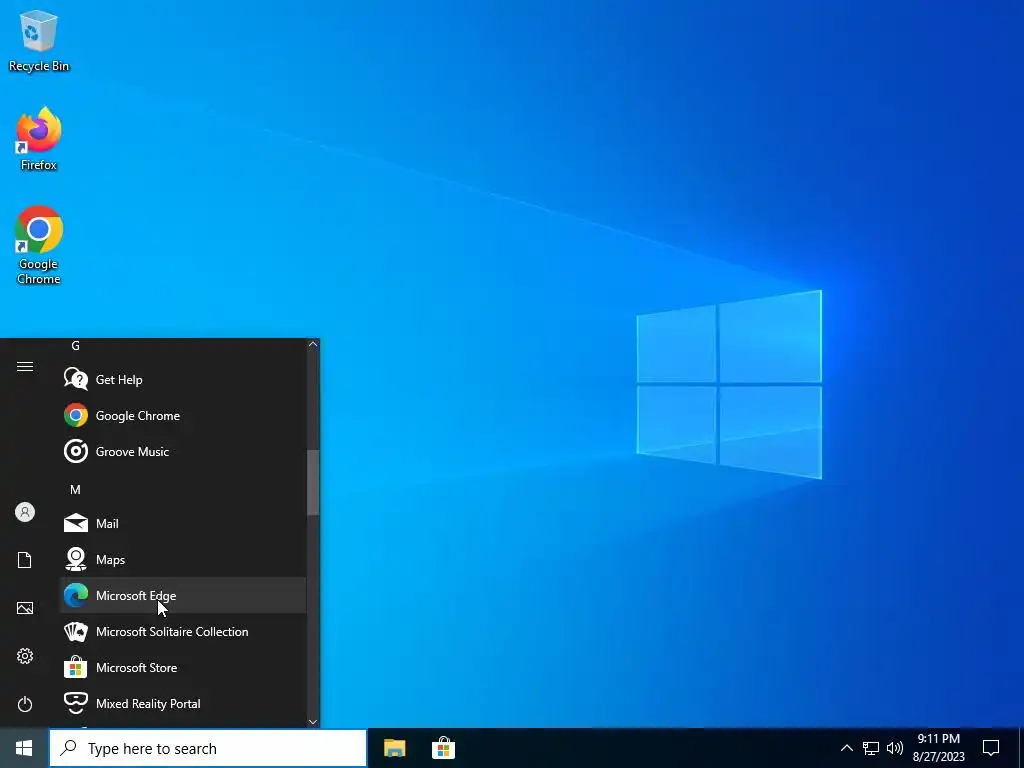Screen dimensions: 1024x768
Task: Click the app list scrollbar thumb
Action: (x=313, y=483)
